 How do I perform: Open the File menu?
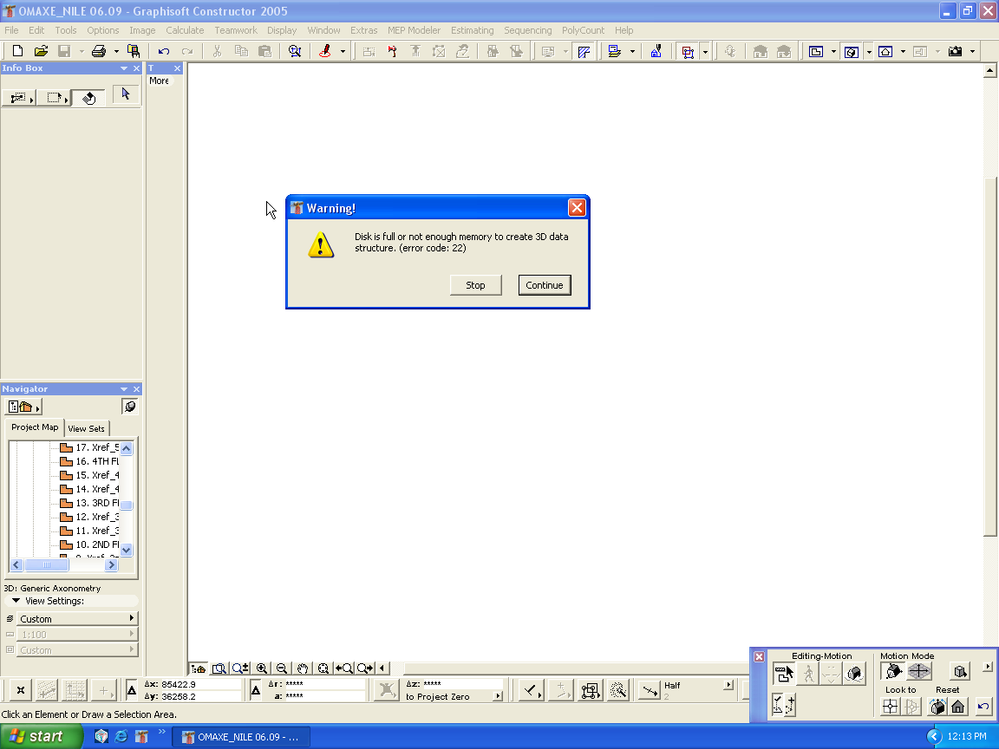11,30
